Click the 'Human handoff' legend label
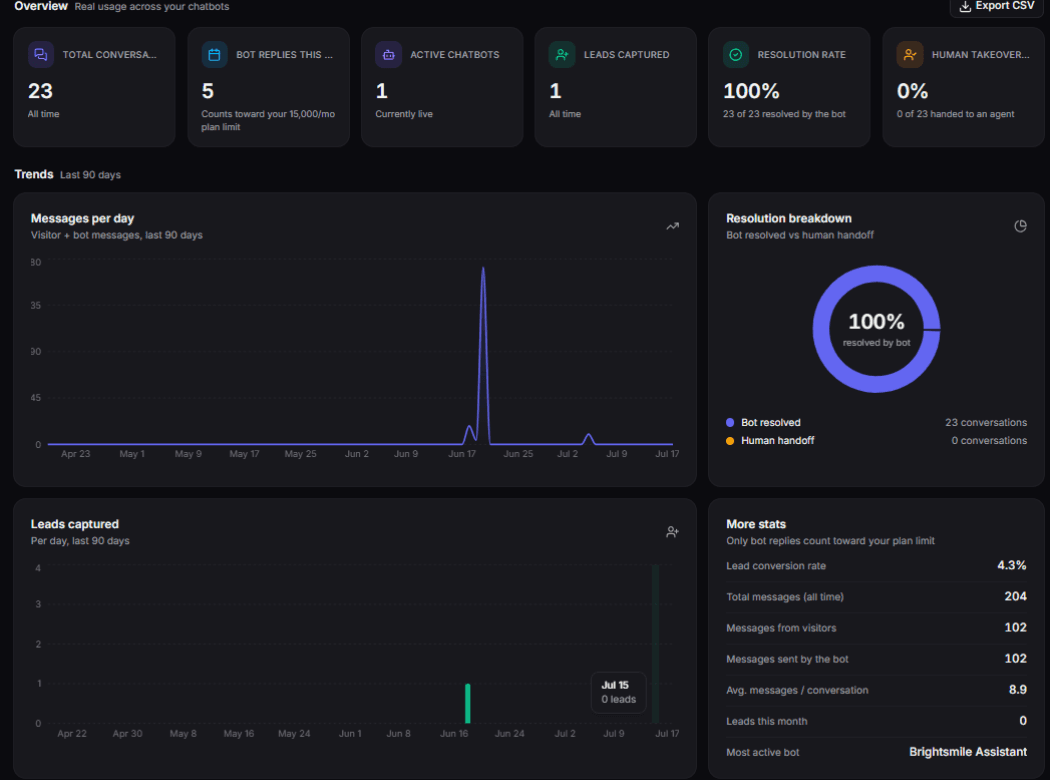Screen dimensions: 1050x780 pos(777,441)
